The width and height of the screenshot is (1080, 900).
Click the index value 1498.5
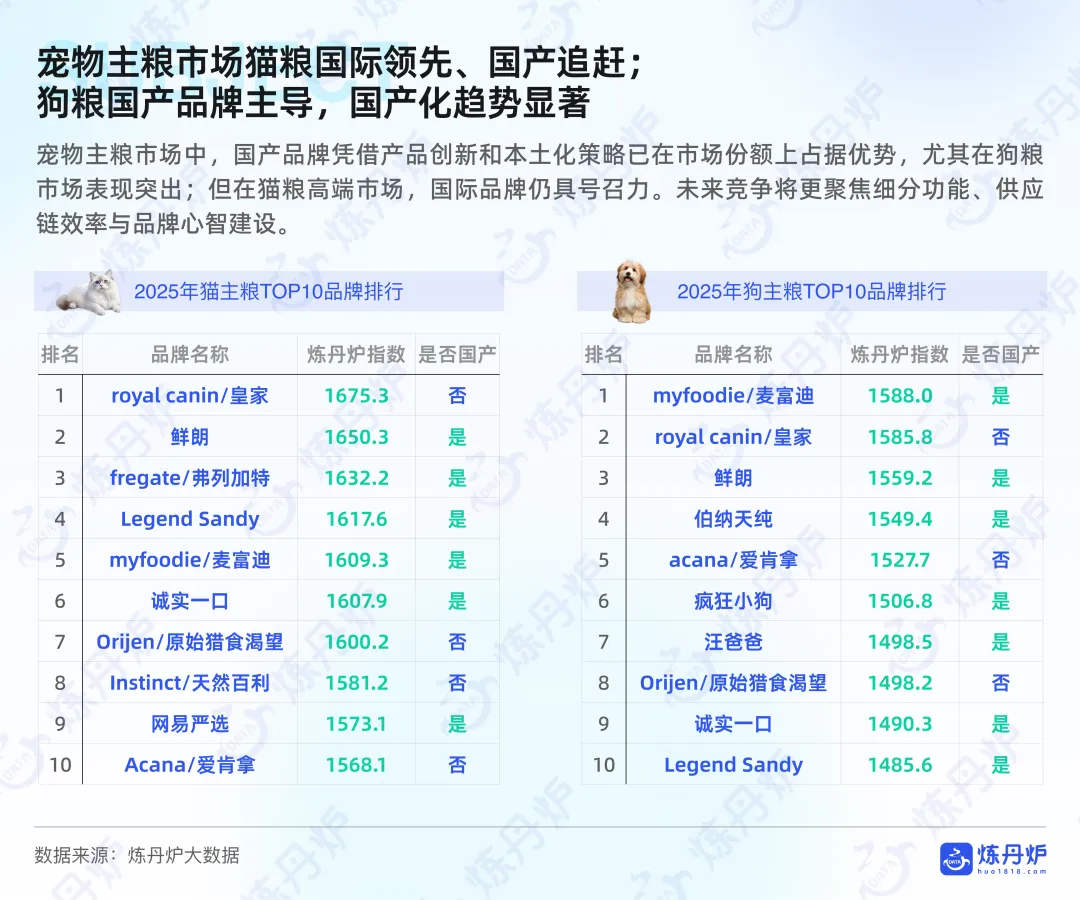(x=900, y=642)
